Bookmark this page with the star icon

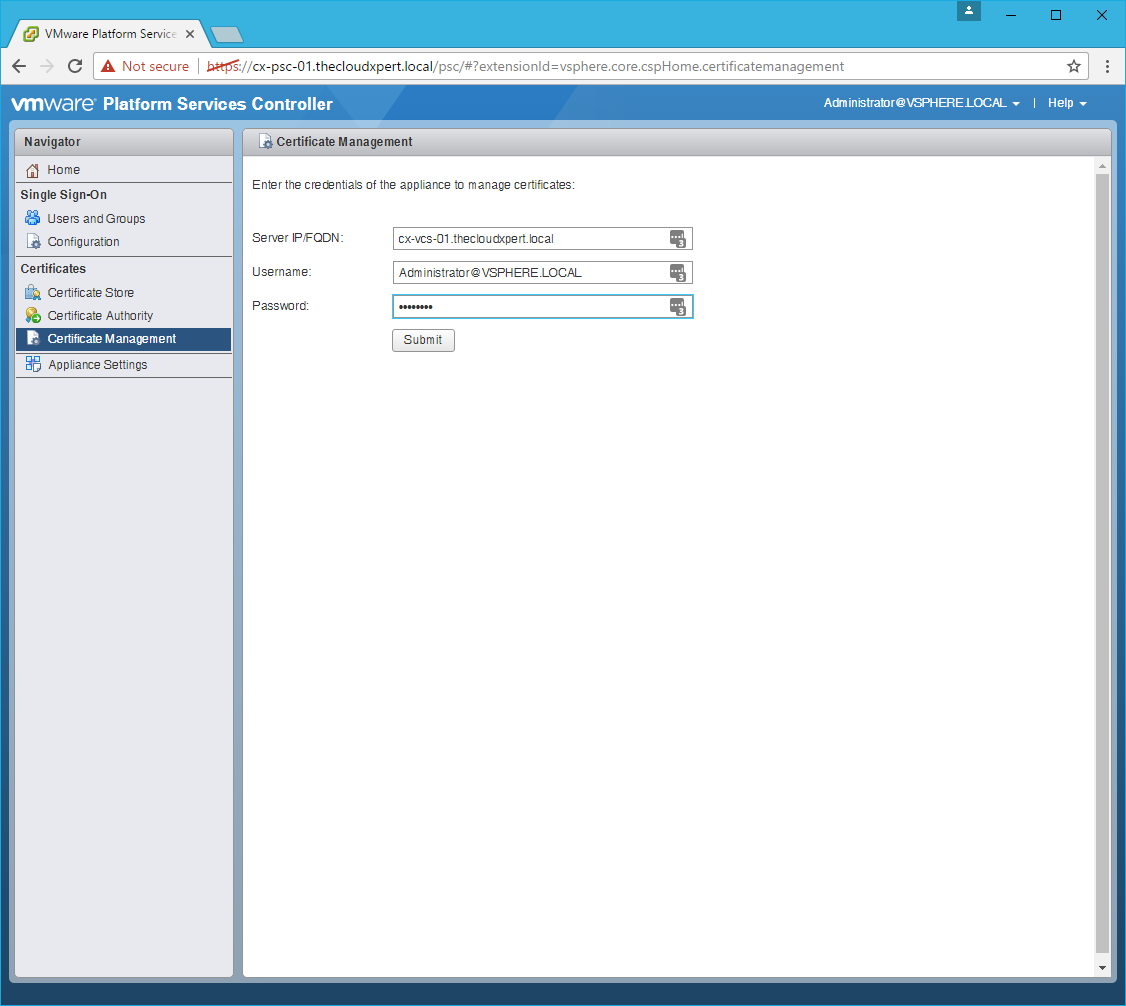click(x=1073, y=66)
